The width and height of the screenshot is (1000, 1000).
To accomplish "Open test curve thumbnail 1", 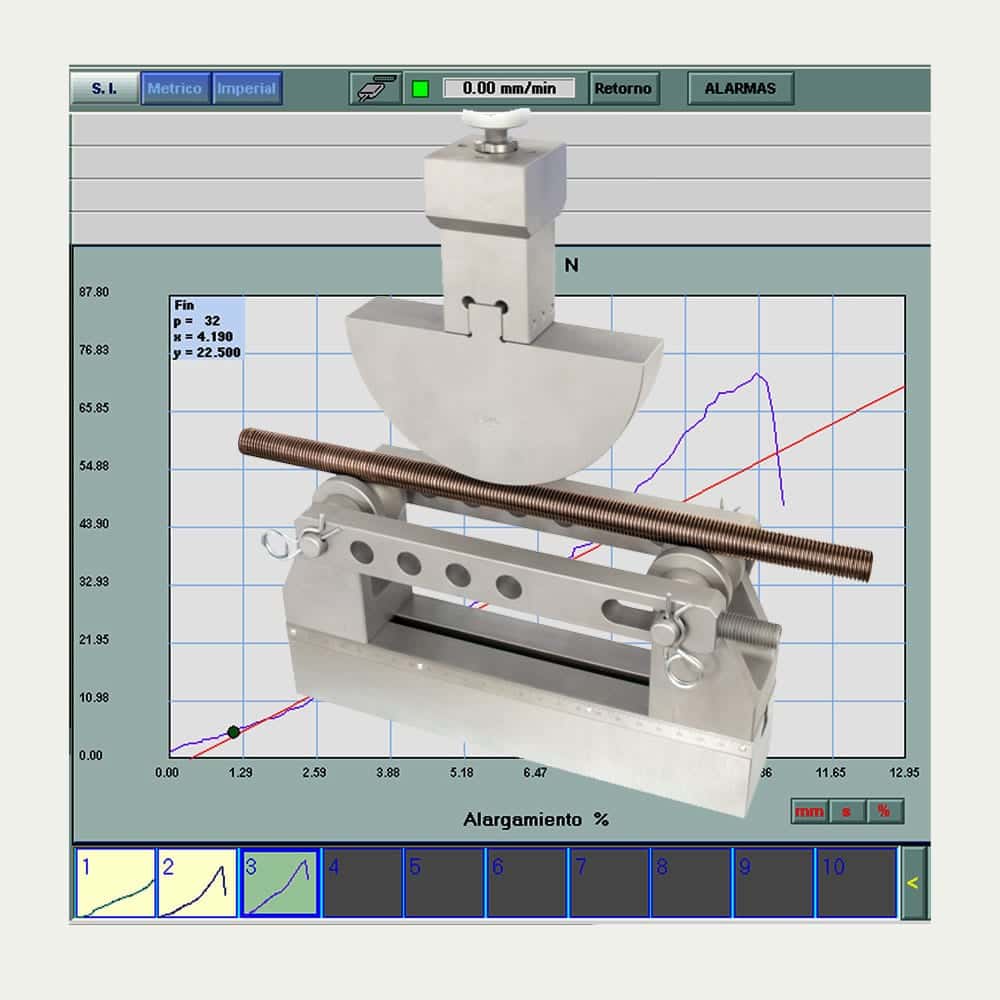I will coord(116,883).
